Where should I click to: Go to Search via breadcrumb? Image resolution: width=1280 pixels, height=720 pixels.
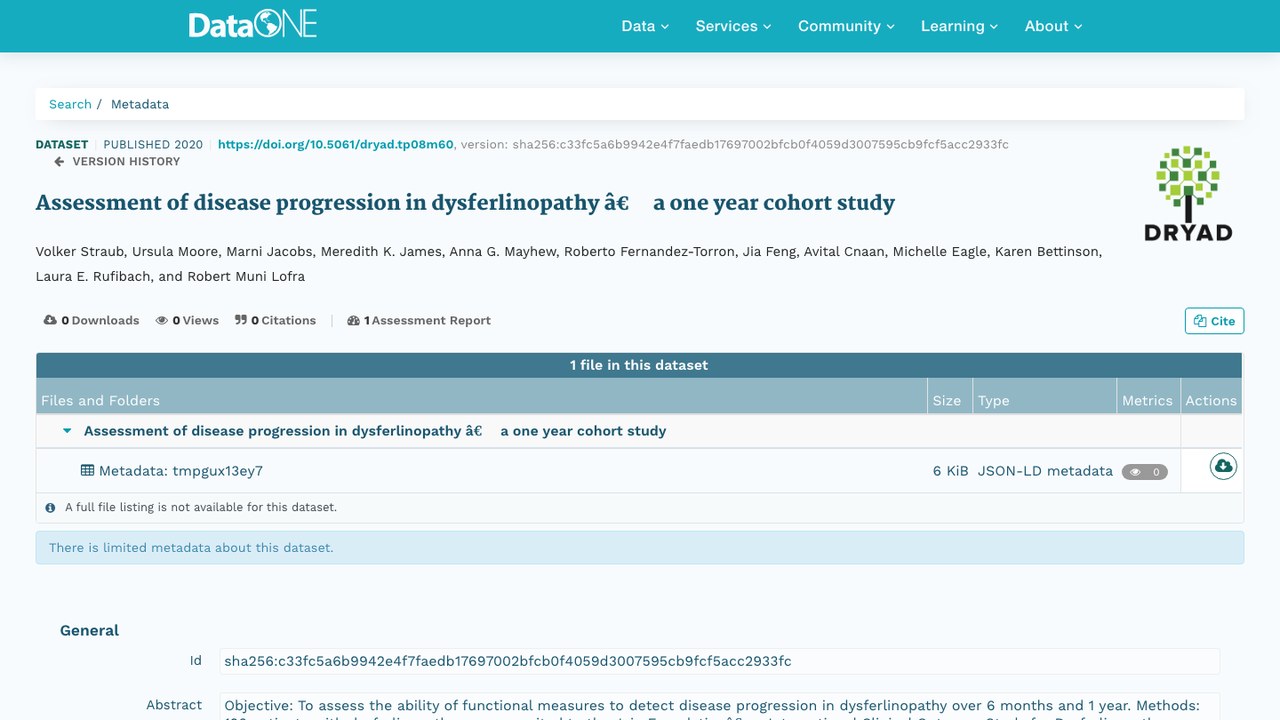point(70,104)
